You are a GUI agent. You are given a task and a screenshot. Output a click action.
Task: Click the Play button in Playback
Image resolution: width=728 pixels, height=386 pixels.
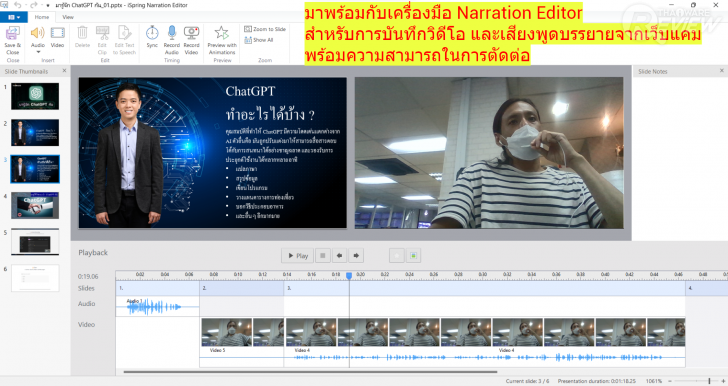298,255
